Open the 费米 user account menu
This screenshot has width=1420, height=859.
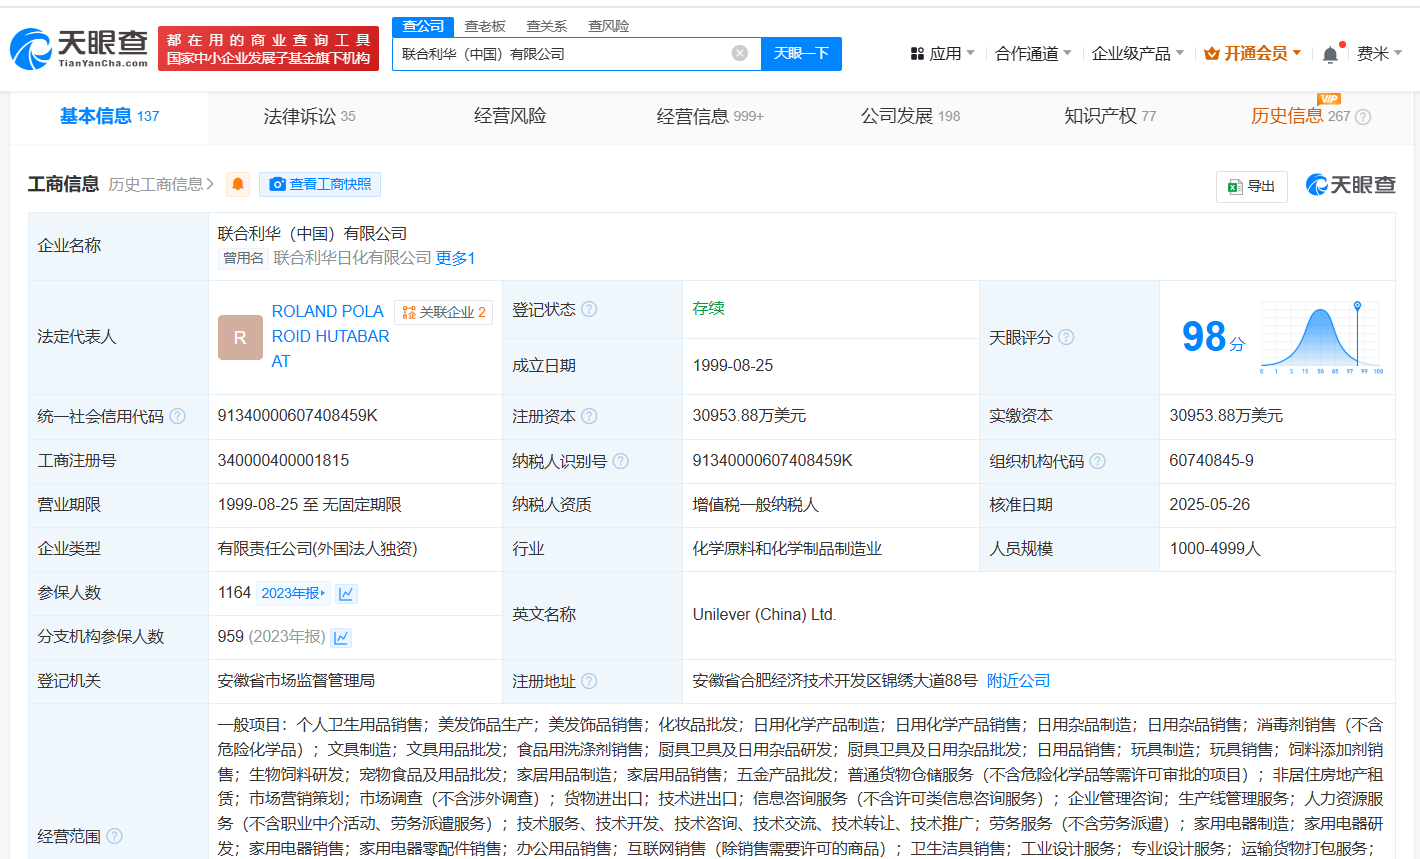[1378, 53]
